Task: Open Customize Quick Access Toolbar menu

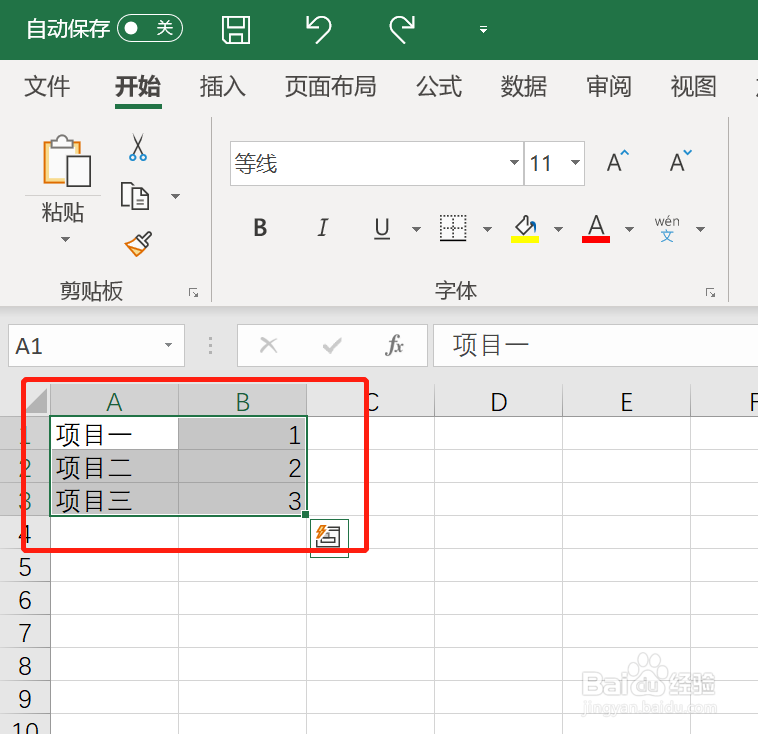Action: (483, 30)
